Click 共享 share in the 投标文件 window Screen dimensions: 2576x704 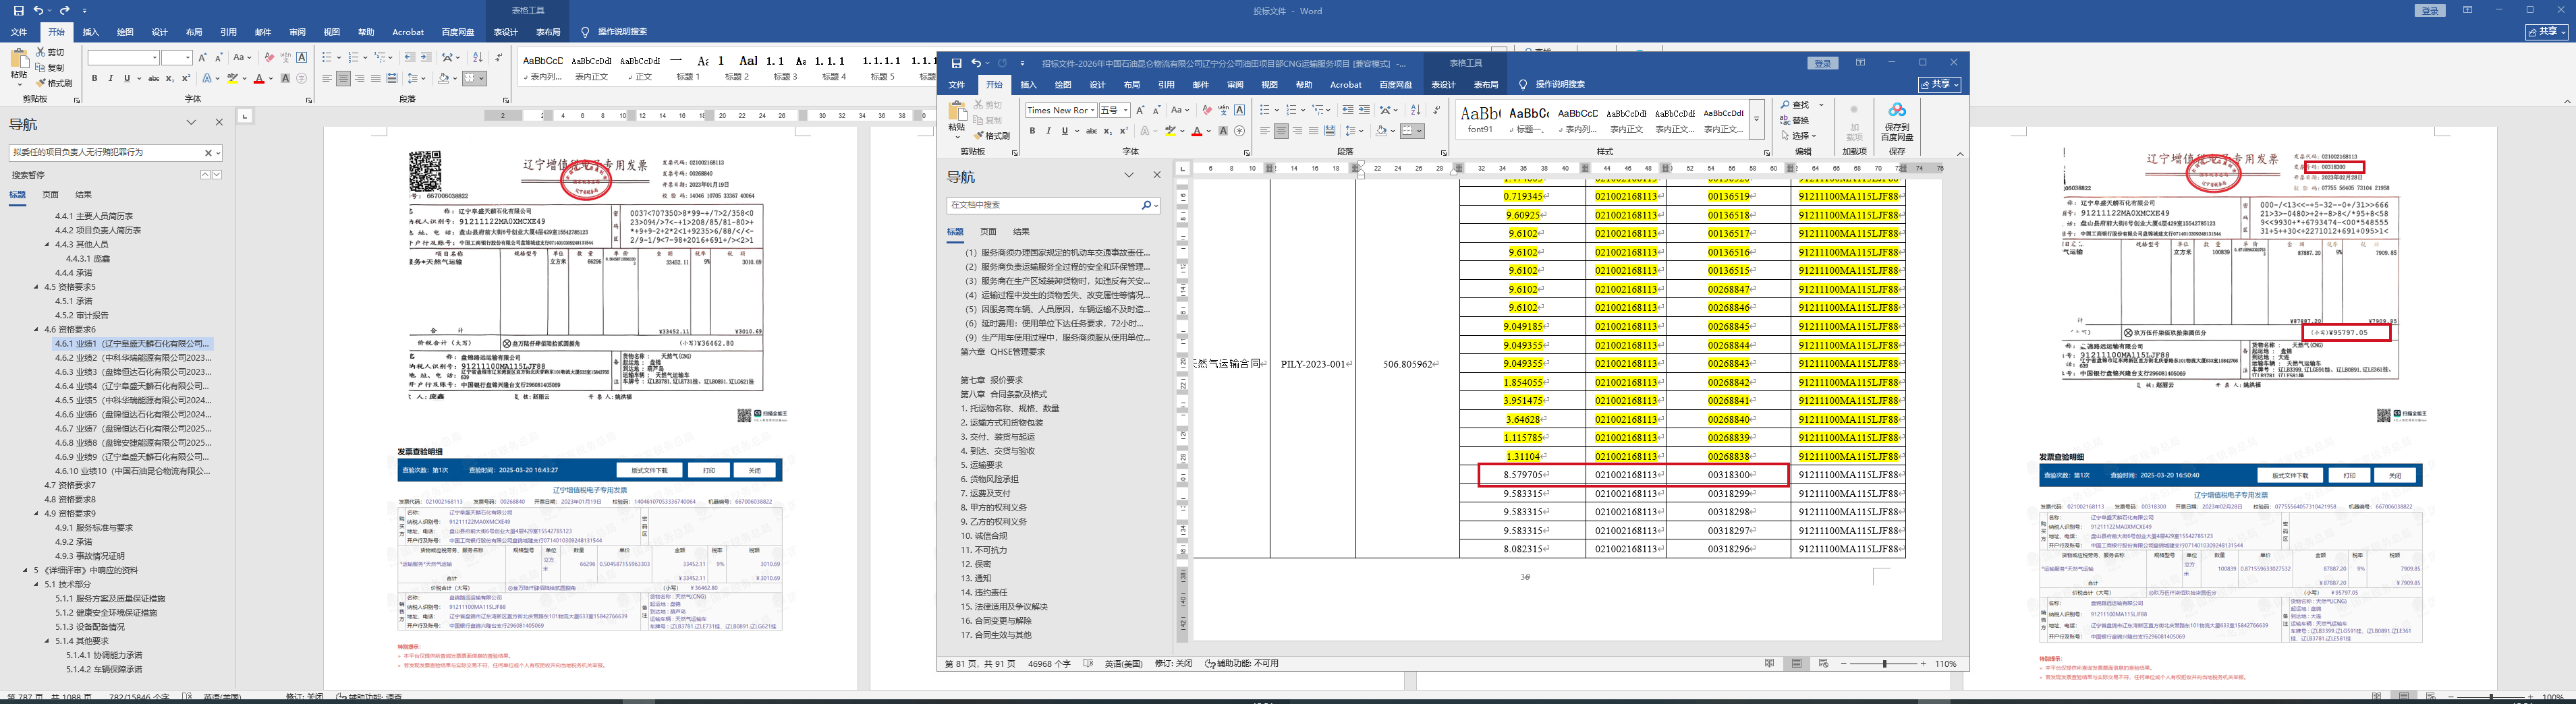(2547, 32)
